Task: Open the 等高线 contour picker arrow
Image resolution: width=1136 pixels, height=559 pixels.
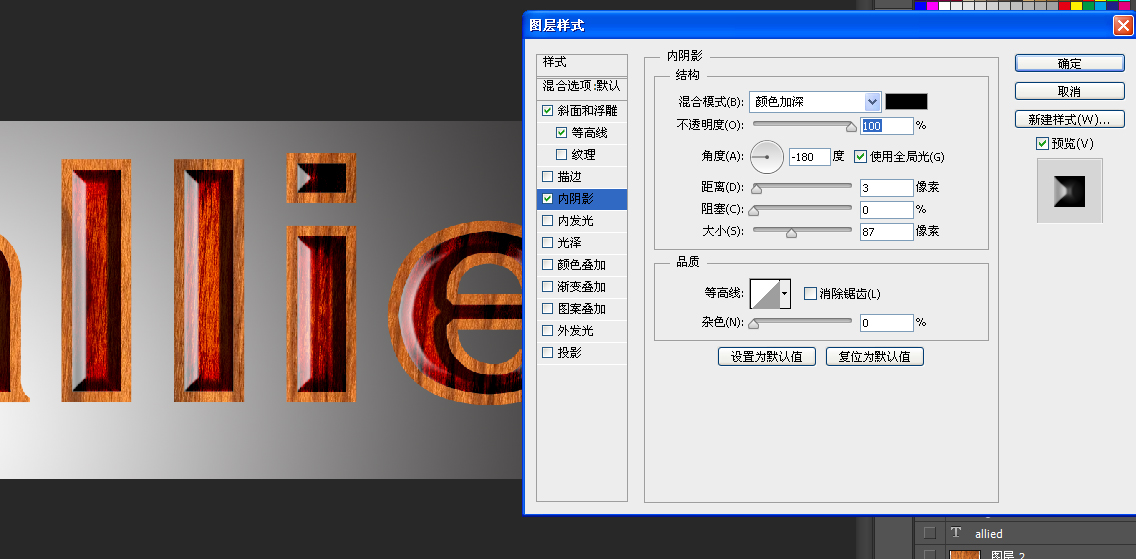Action: [x=785, y=294]
